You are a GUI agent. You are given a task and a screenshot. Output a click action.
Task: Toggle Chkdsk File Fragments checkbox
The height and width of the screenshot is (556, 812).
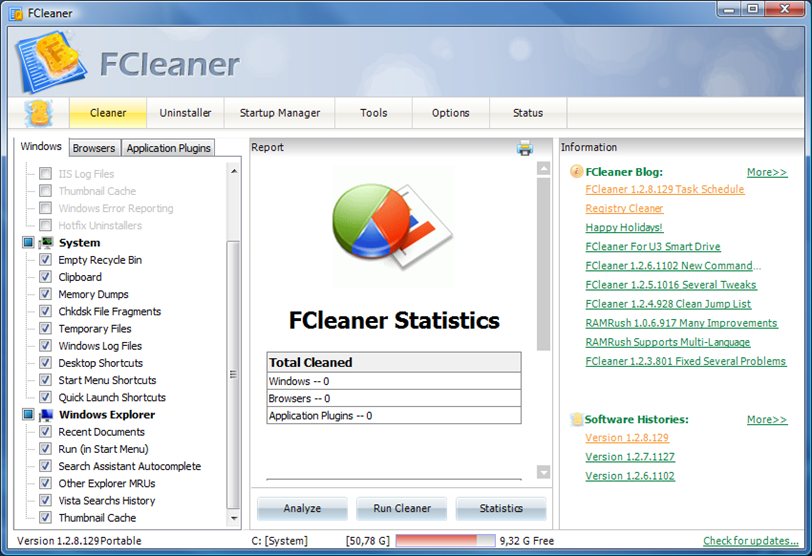click(46, 311)
